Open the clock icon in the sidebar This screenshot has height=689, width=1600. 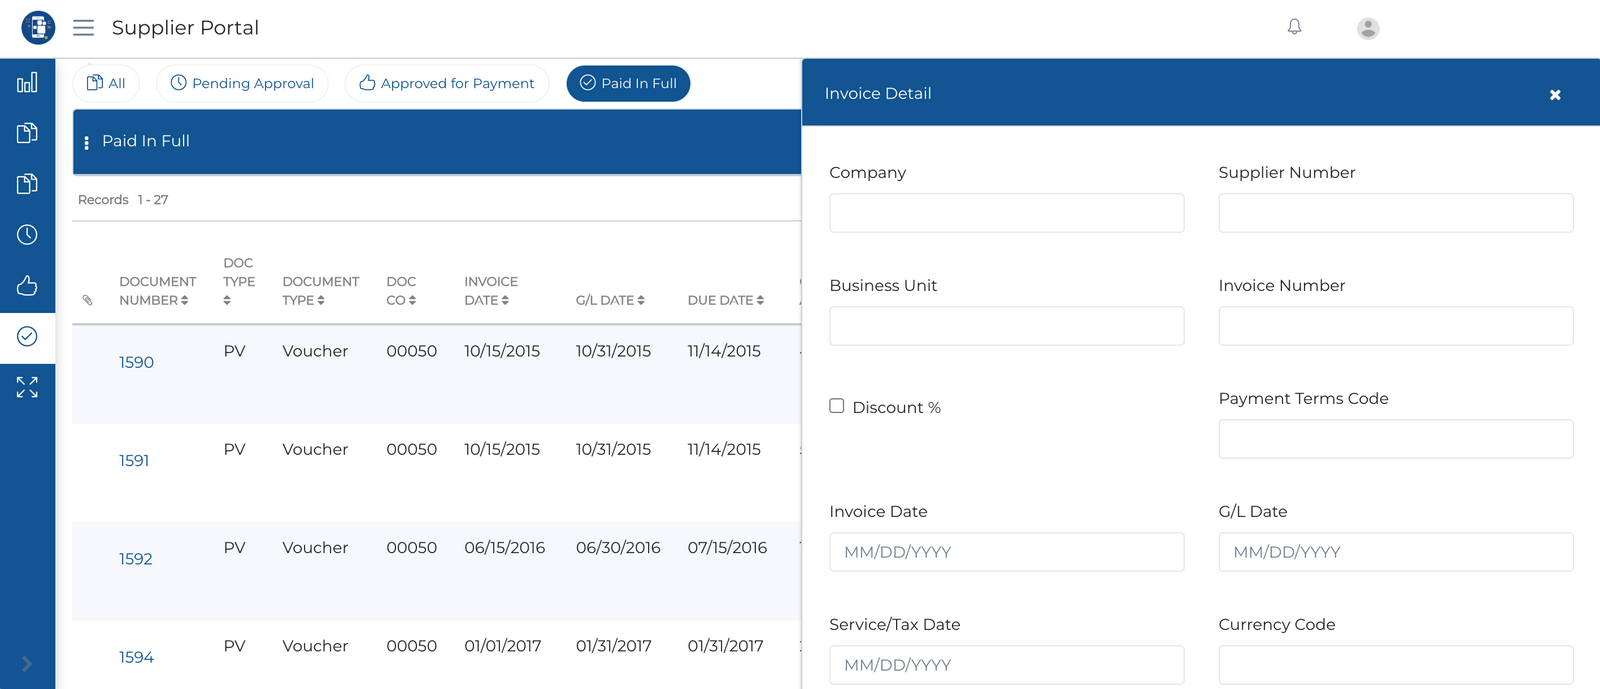[27, 235]
